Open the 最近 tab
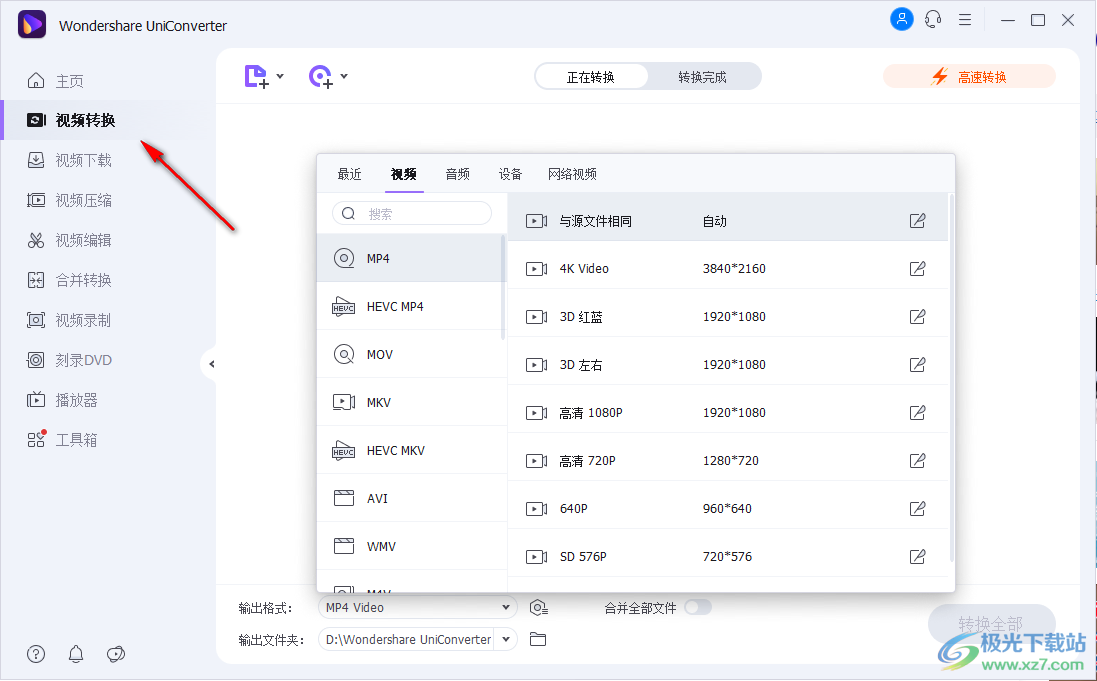This screenshot has width=1097, height=681. click(349, 174)
